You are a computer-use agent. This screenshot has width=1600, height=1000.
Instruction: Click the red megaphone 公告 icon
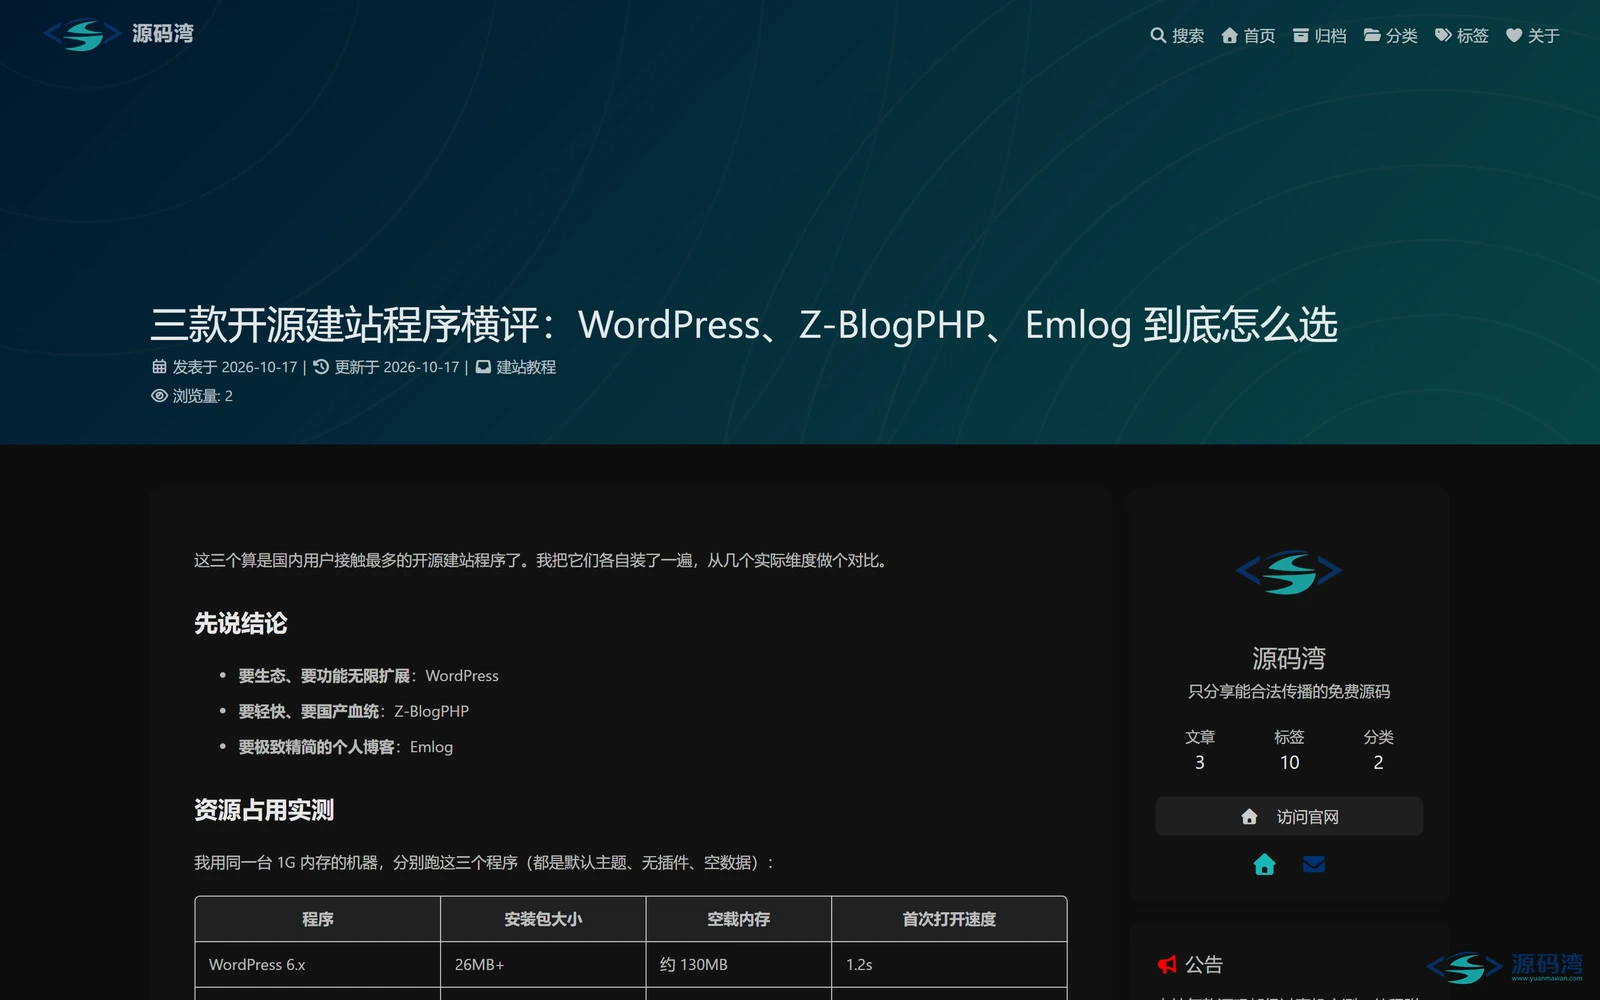(x=1167, y=965)
